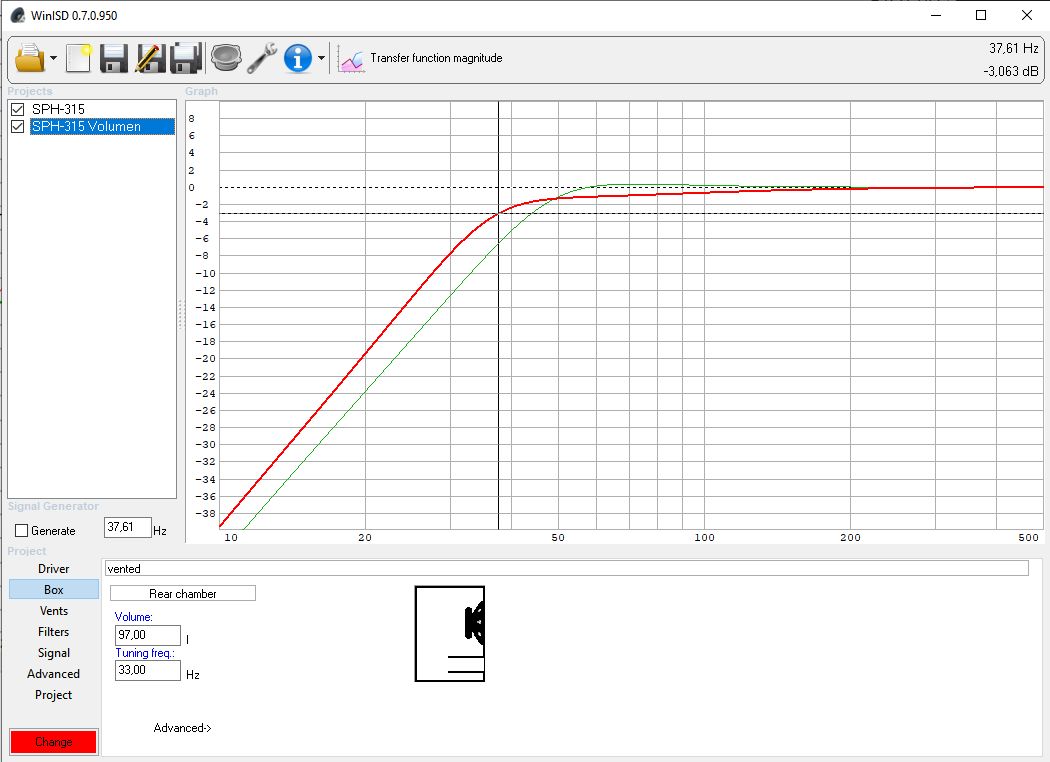
Task: Open the Vents tab
Action: point(54,611)
